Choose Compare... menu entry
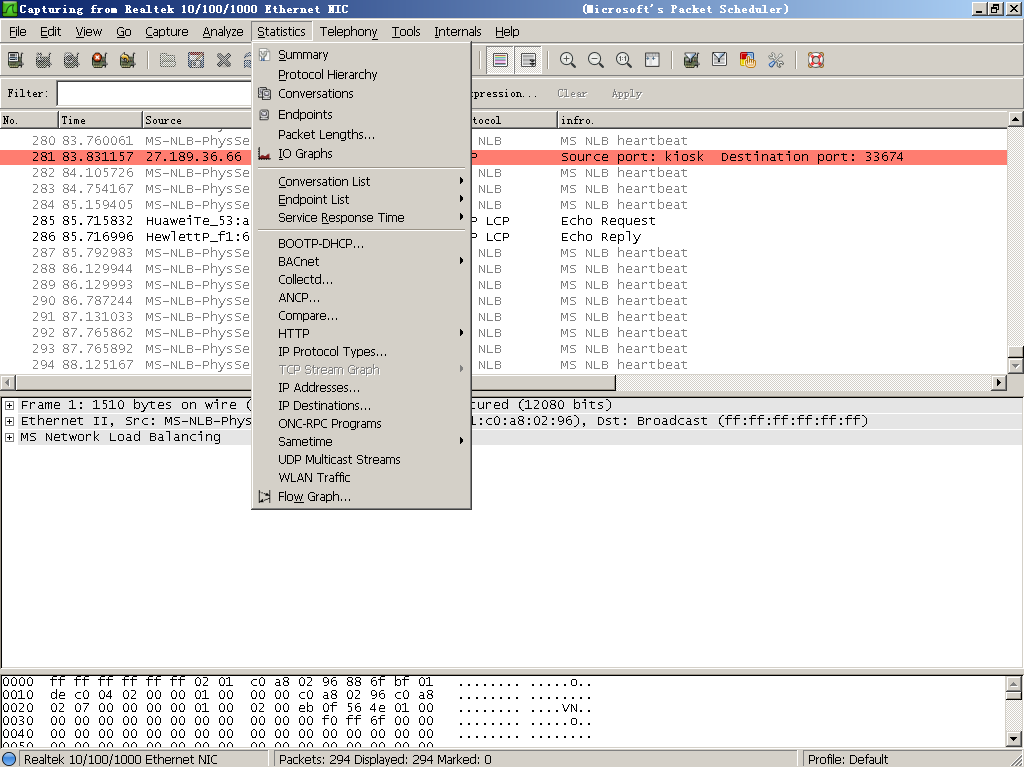The height and width of the screenshot is (768, 1024). pos(361,315)
